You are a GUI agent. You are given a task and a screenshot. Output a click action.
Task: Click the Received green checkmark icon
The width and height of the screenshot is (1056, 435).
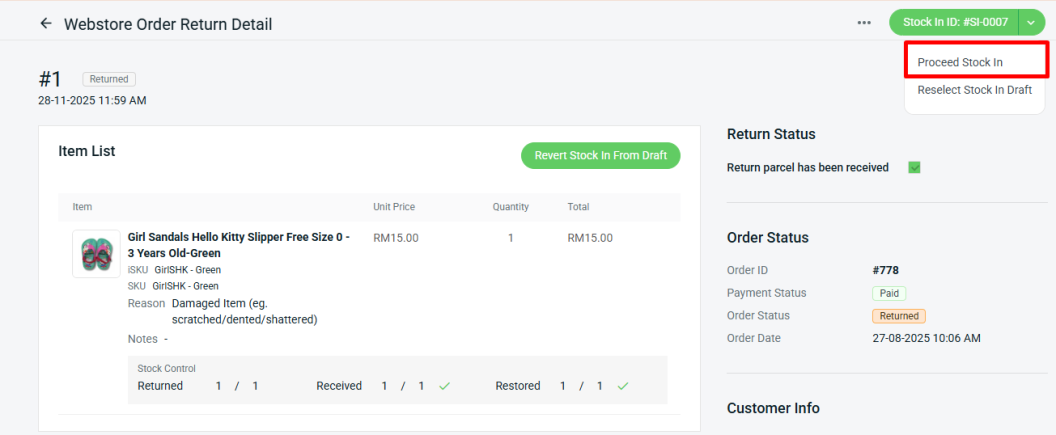(x=444, y=386)
